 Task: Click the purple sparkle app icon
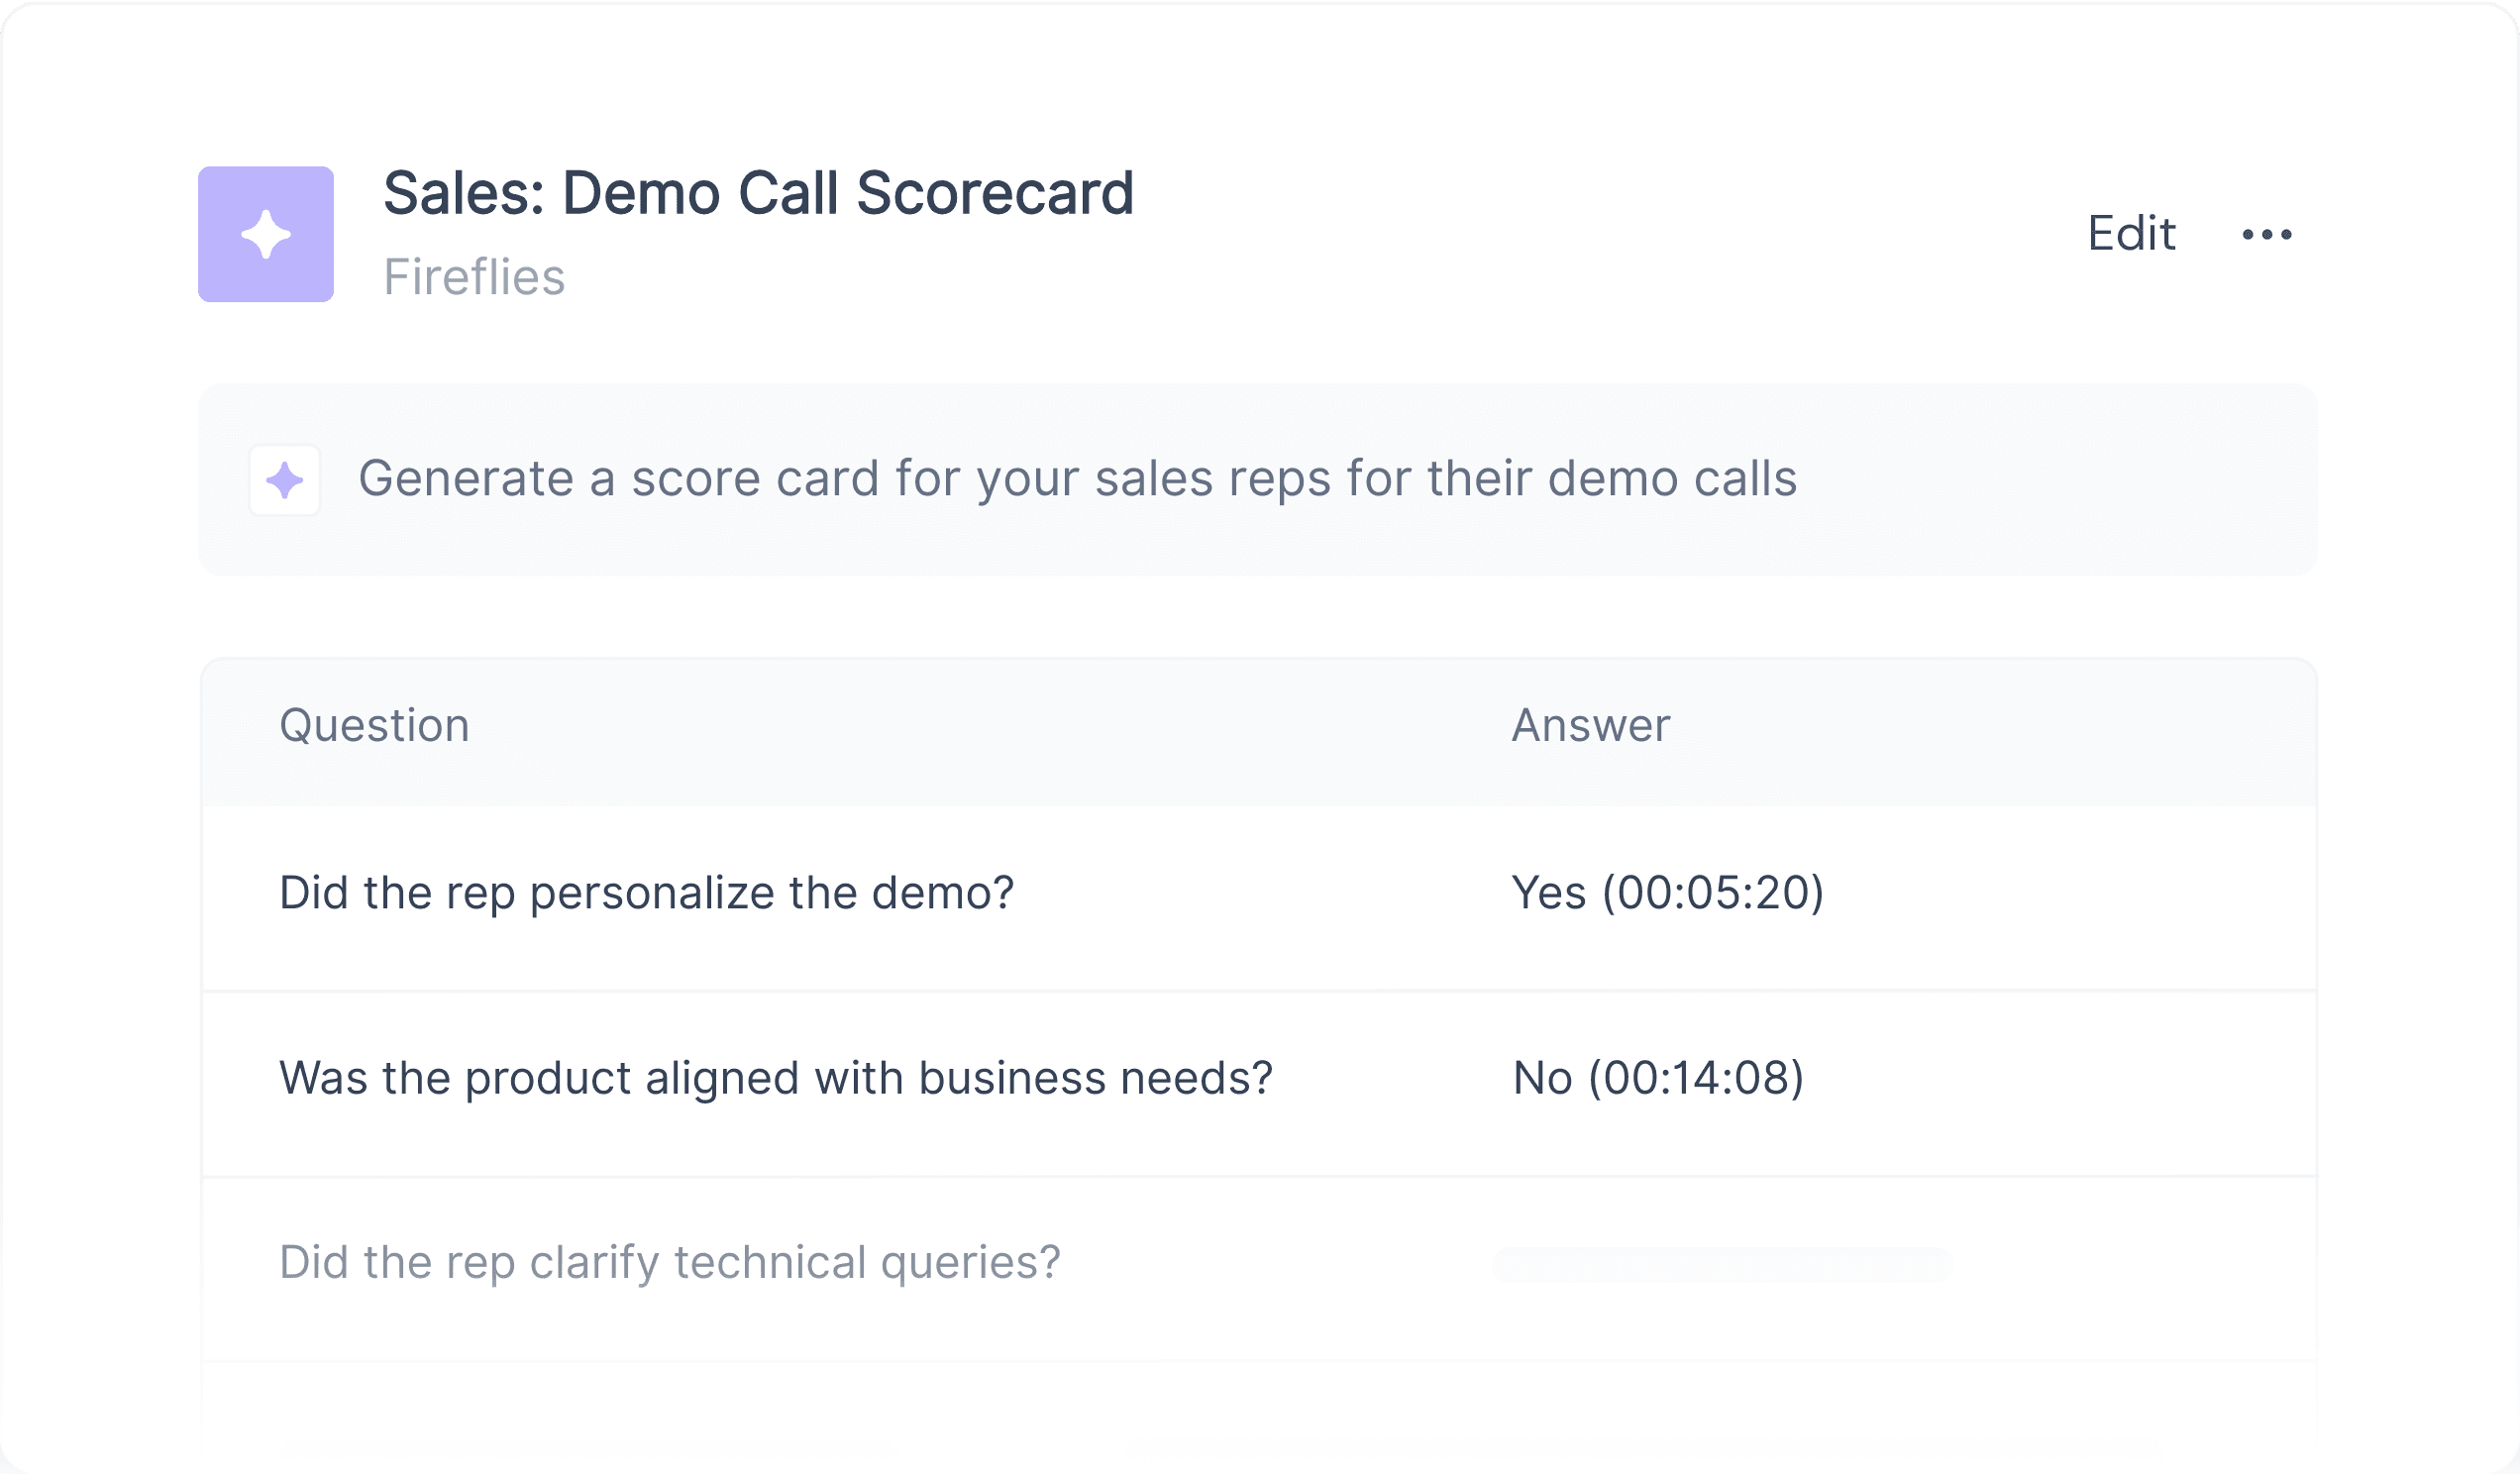(x=266, y=234)
